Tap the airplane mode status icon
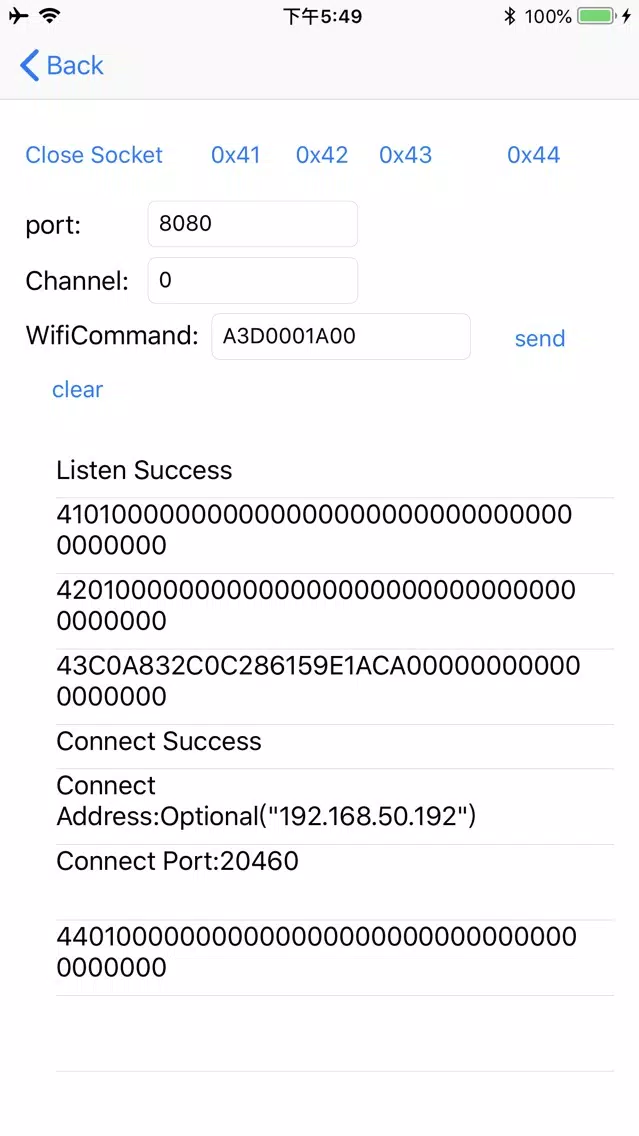 tap(18, 16)
